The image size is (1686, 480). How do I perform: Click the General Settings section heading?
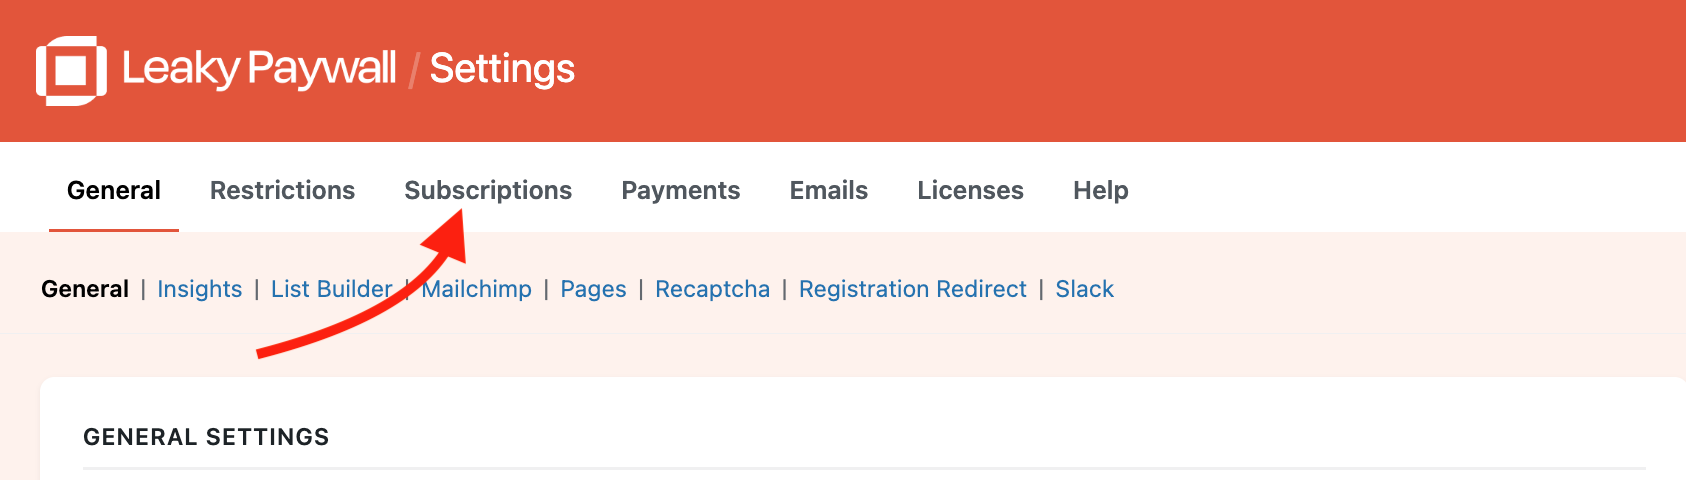(x=206, y=437)
